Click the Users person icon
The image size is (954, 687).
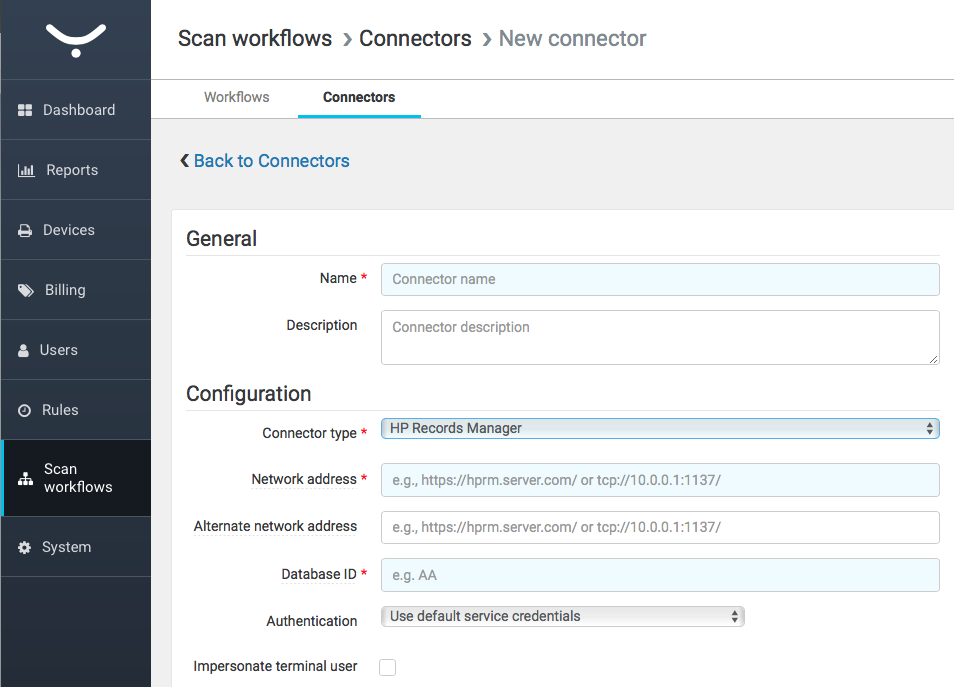pos(24,350)
